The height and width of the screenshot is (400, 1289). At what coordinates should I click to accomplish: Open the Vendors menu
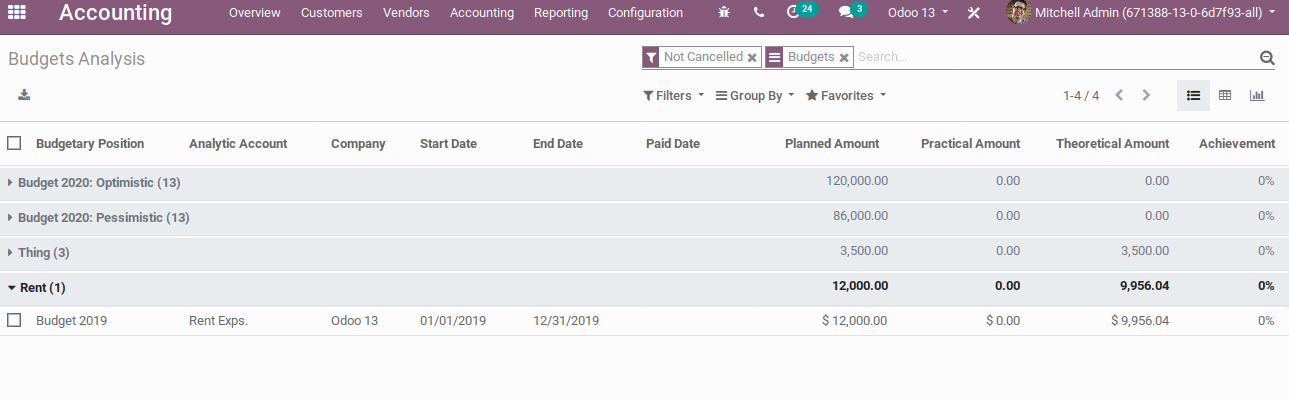point(406,13)
